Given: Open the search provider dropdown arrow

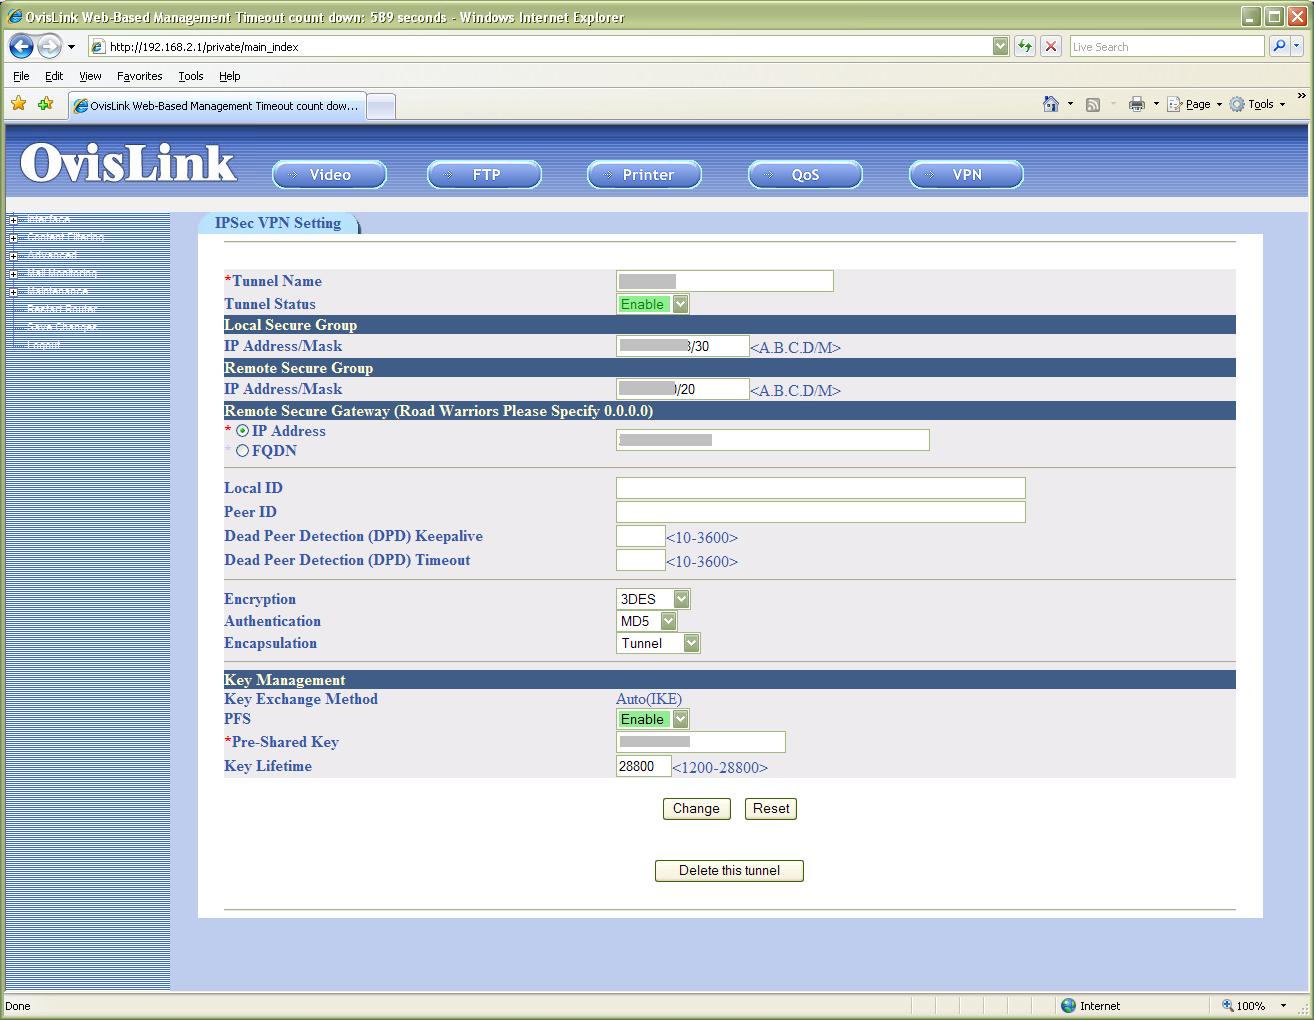Looking at the screenshot, I should 1297,46.
